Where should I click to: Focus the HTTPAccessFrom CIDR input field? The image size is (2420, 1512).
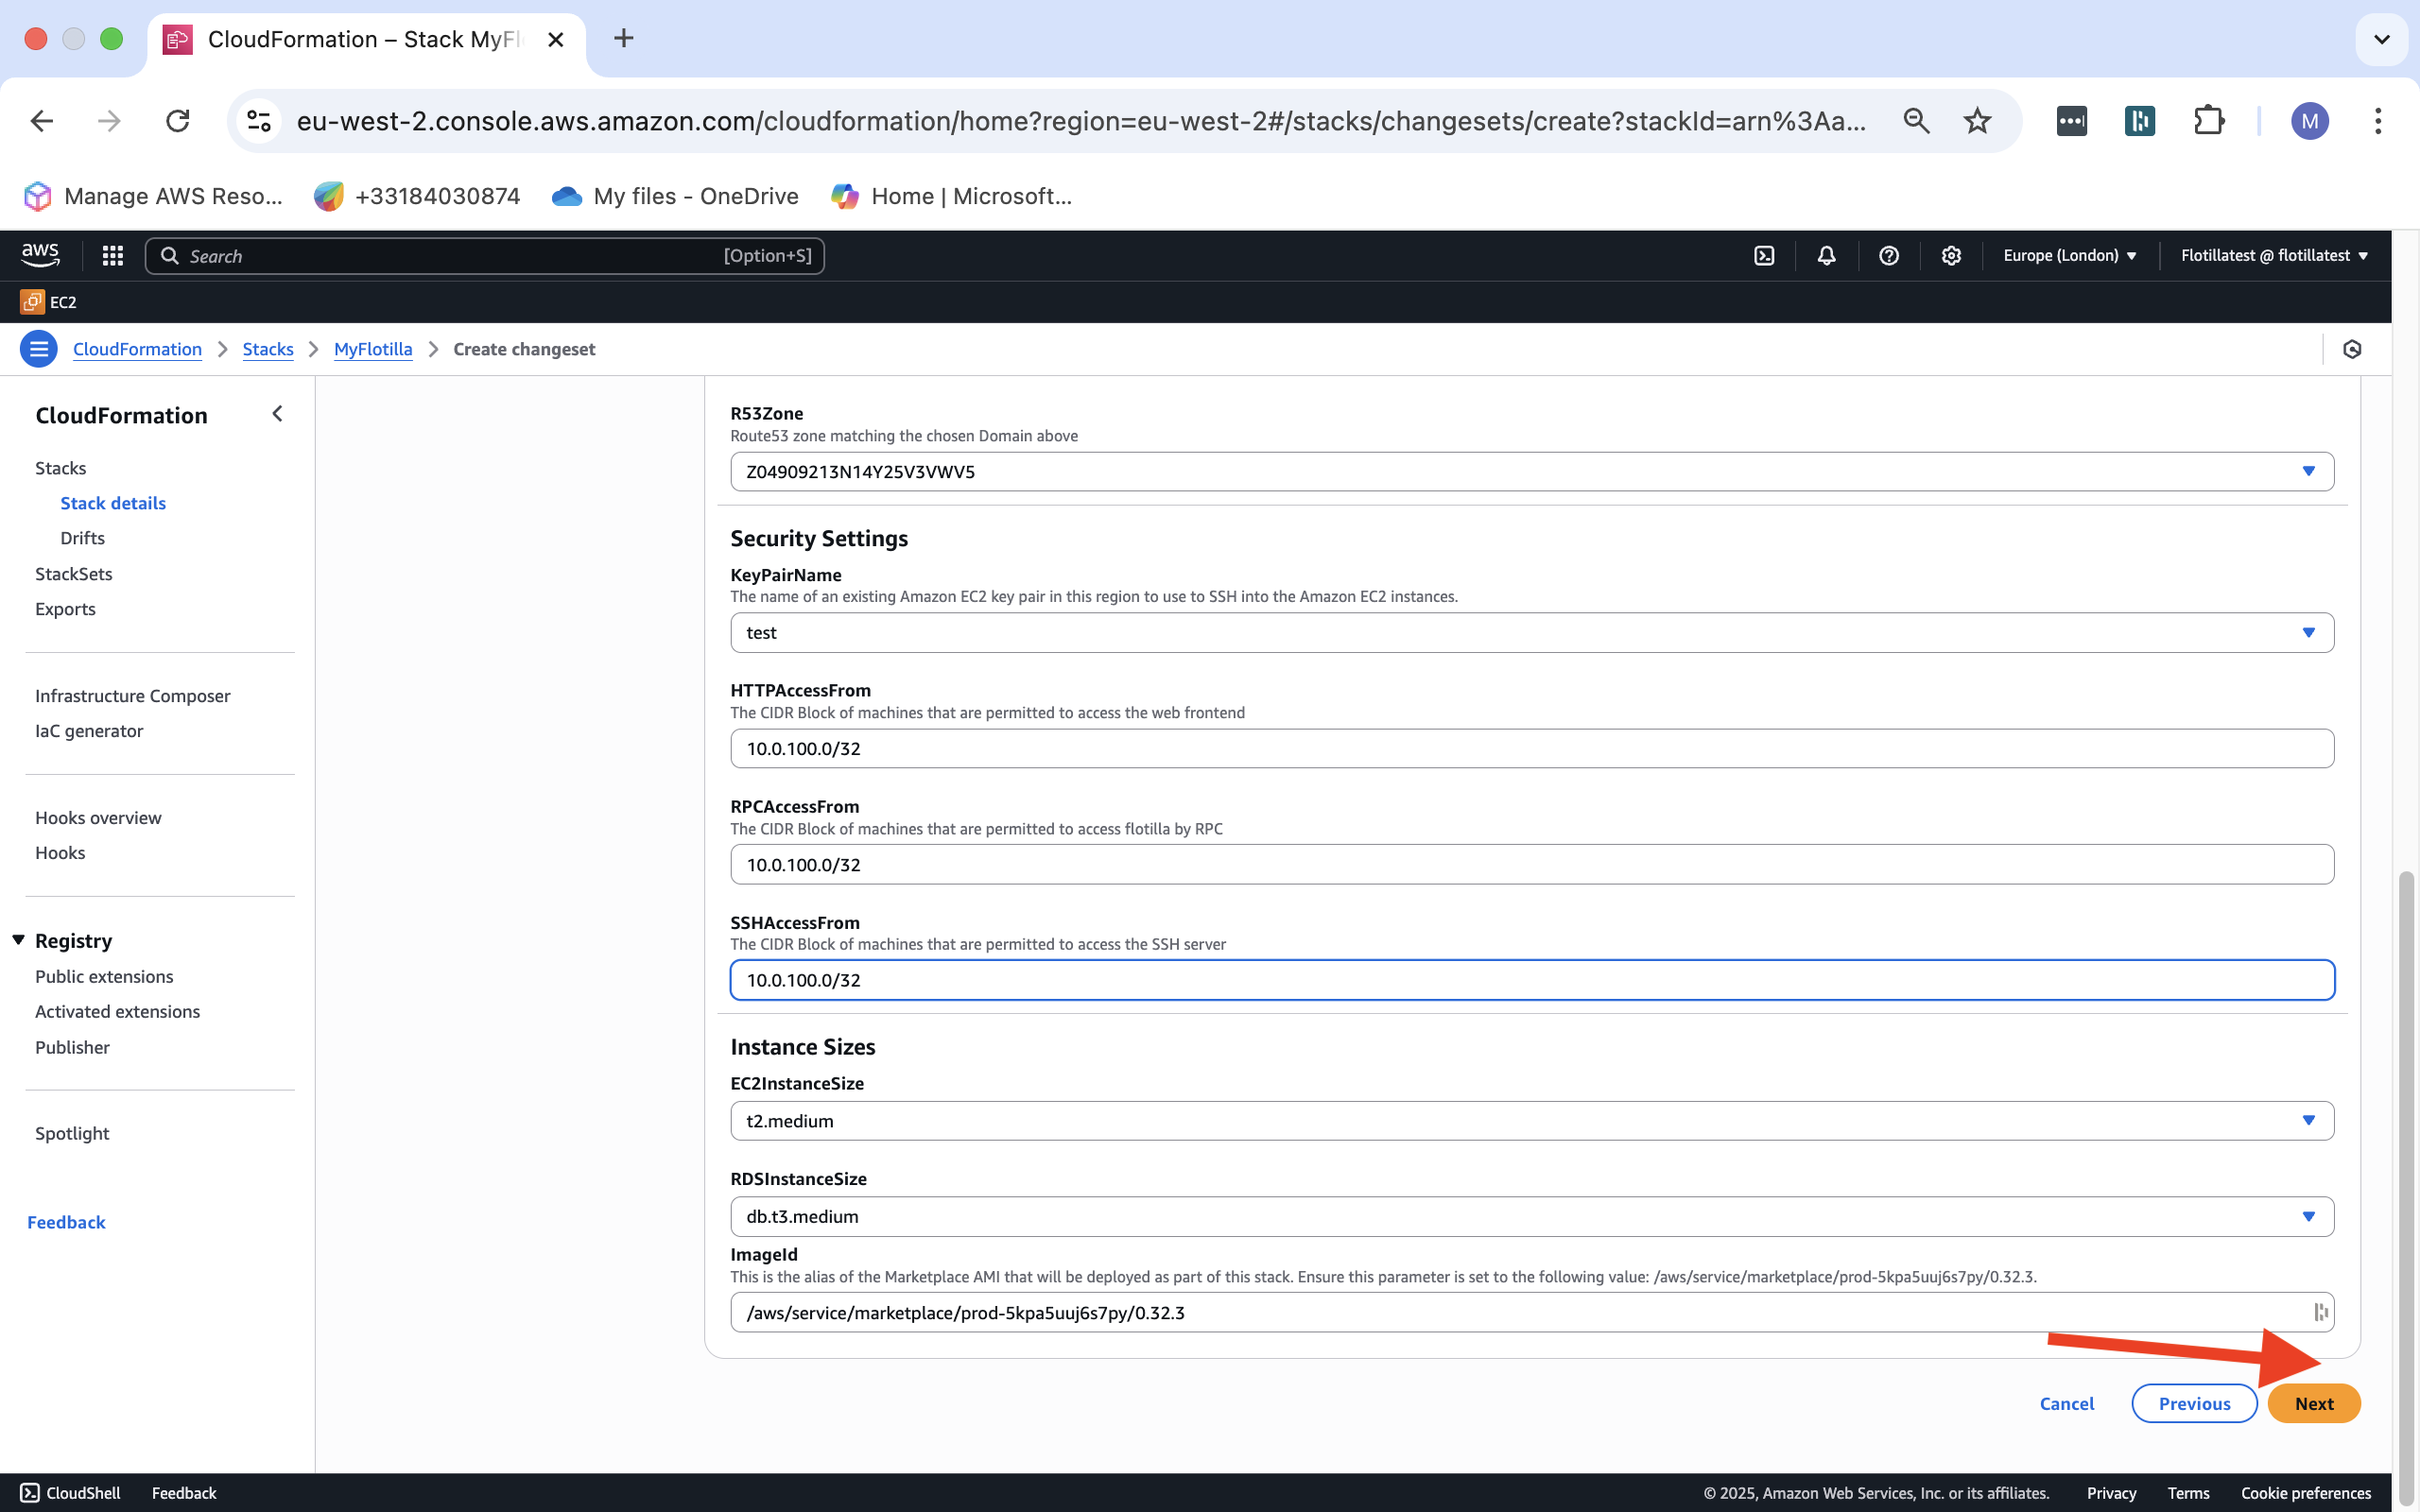tap(1531, 749)
